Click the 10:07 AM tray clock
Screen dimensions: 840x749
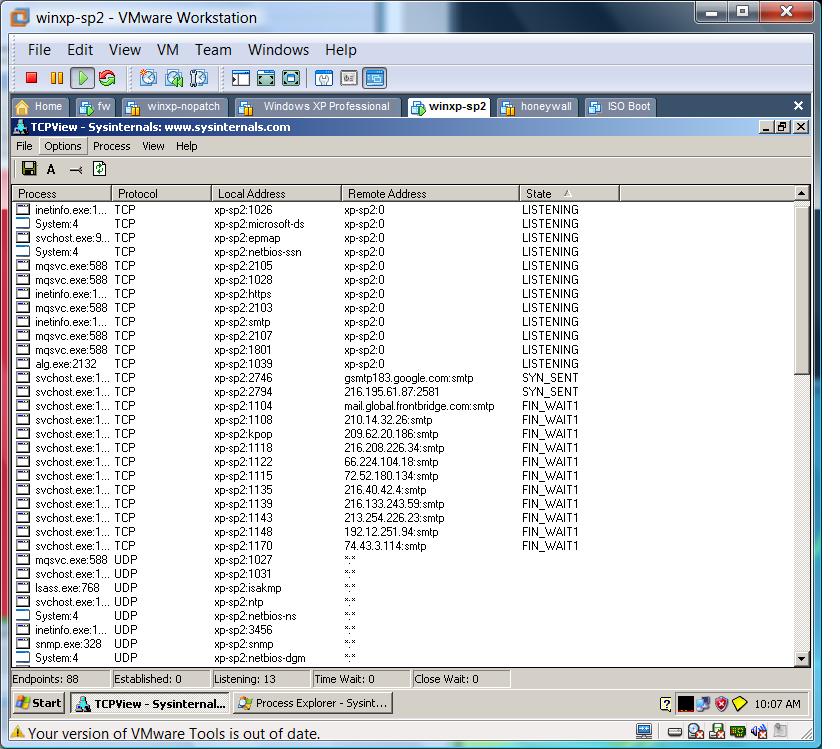click(777, 704)
